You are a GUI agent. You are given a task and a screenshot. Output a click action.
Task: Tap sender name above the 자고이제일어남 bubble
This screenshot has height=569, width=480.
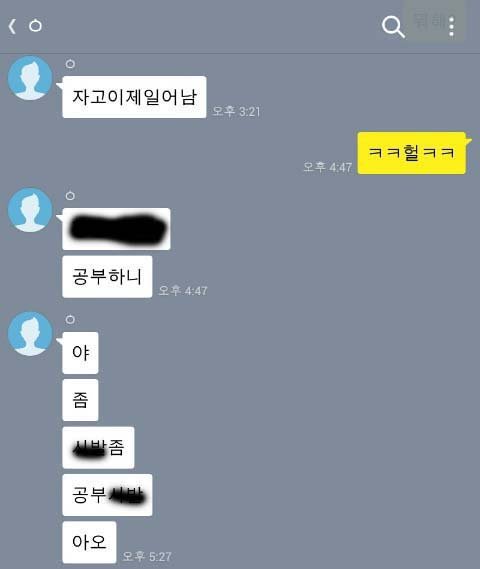70,64
